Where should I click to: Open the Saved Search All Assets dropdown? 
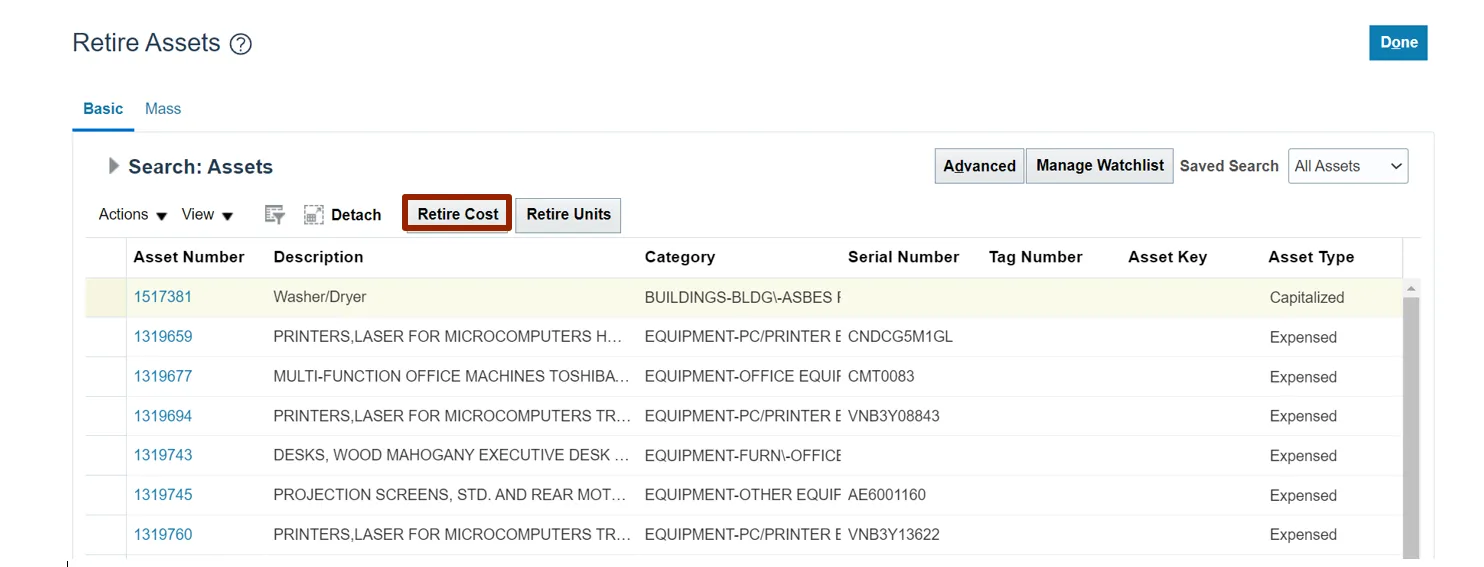1347,166
